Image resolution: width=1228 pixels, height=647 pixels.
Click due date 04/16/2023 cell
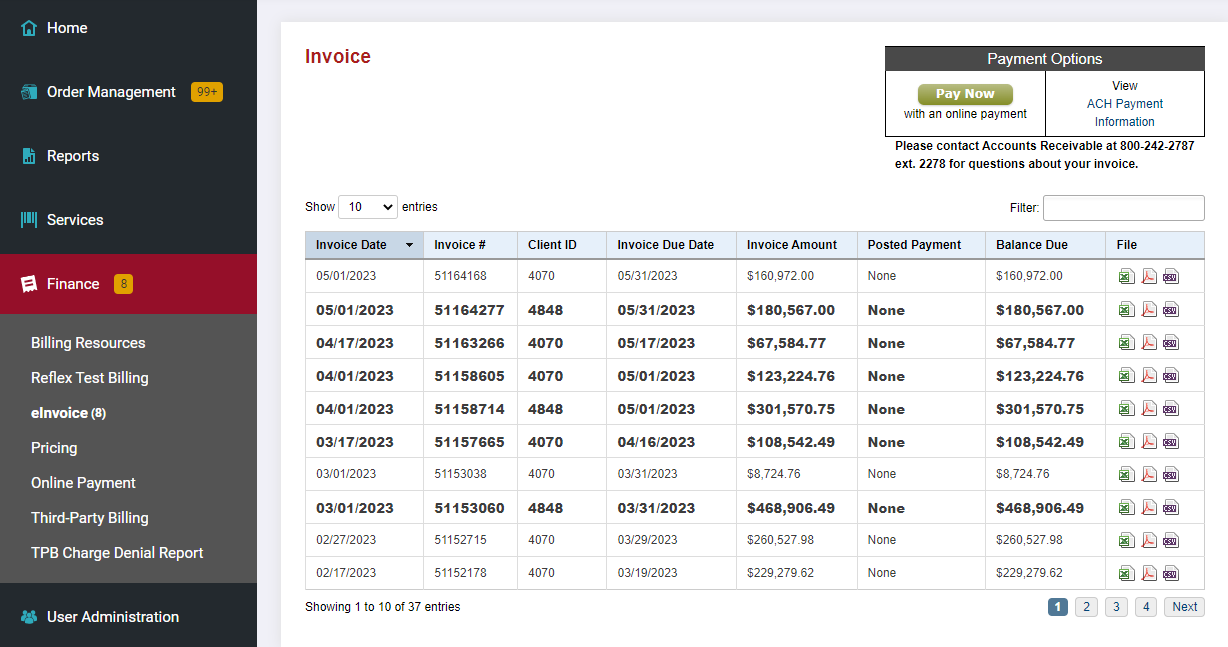click(x=671, y=442)
